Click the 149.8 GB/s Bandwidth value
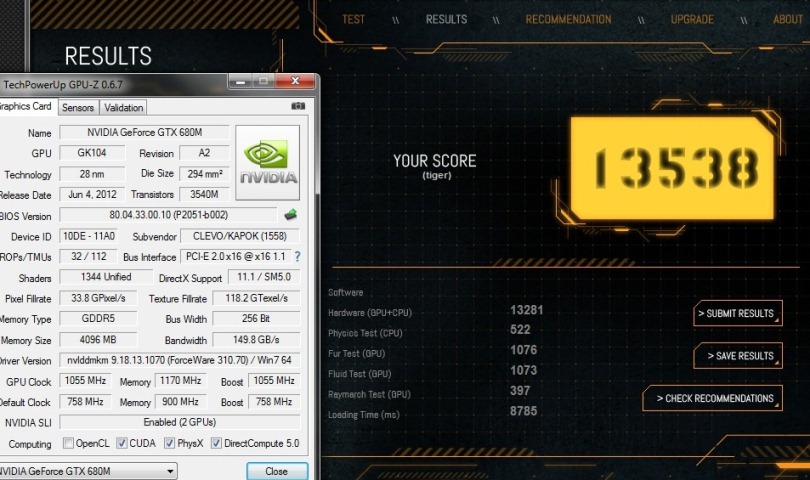 click(x=256, y=339)
